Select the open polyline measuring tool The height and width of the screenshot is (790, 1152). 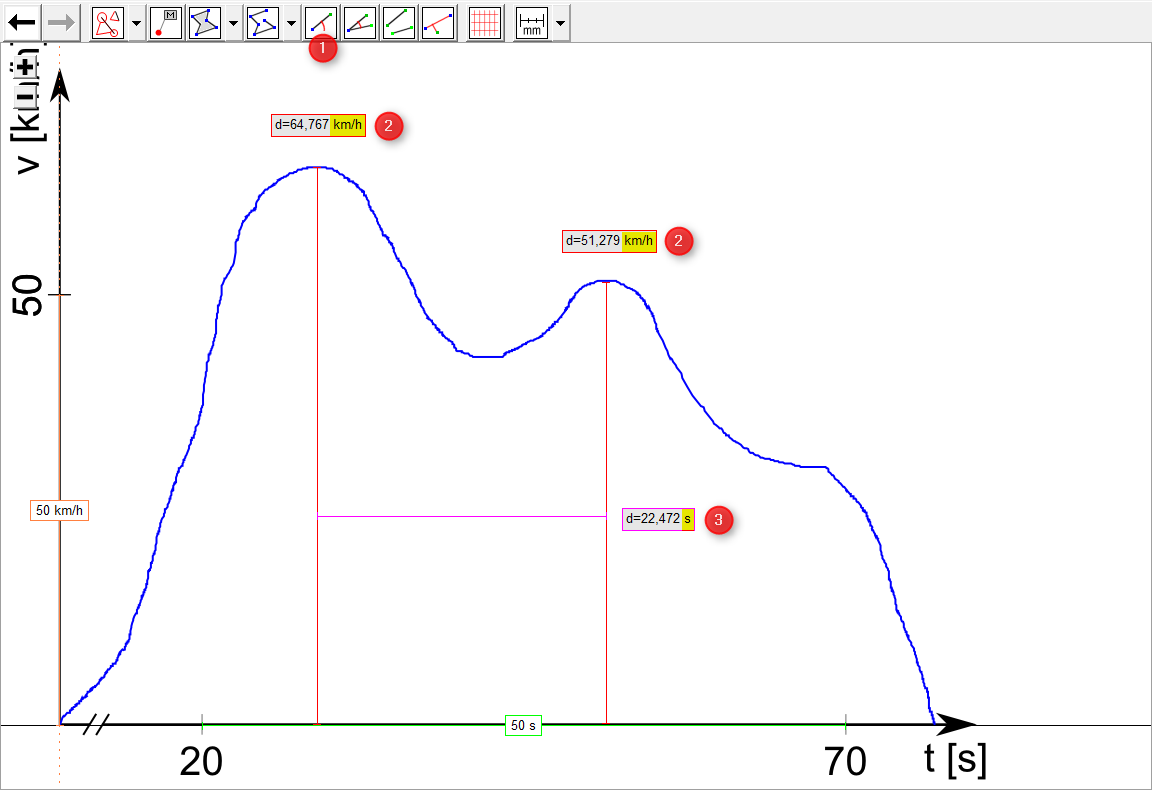[263, 23]
